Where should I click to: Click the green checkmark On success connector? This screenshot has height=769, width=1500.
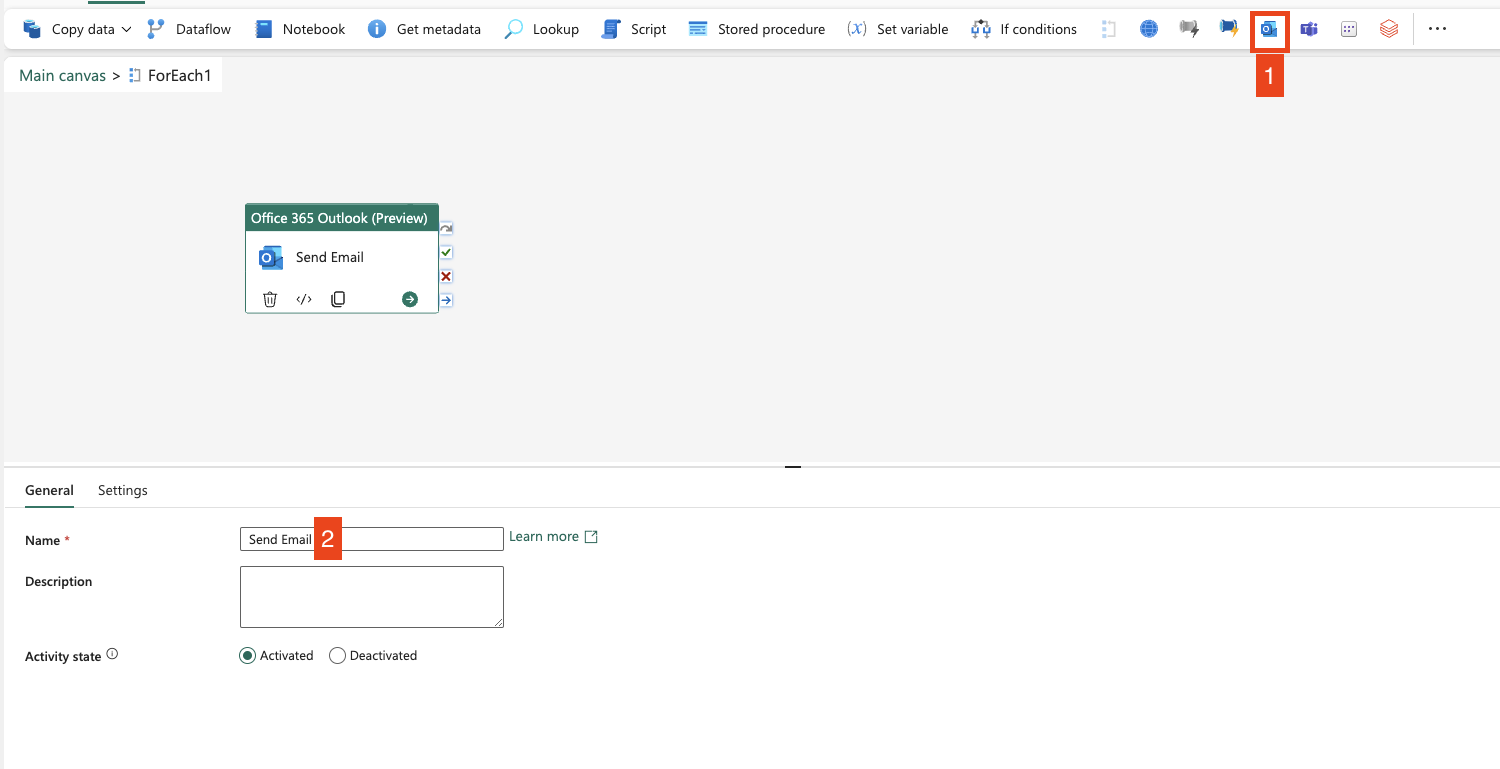(446, 253)
